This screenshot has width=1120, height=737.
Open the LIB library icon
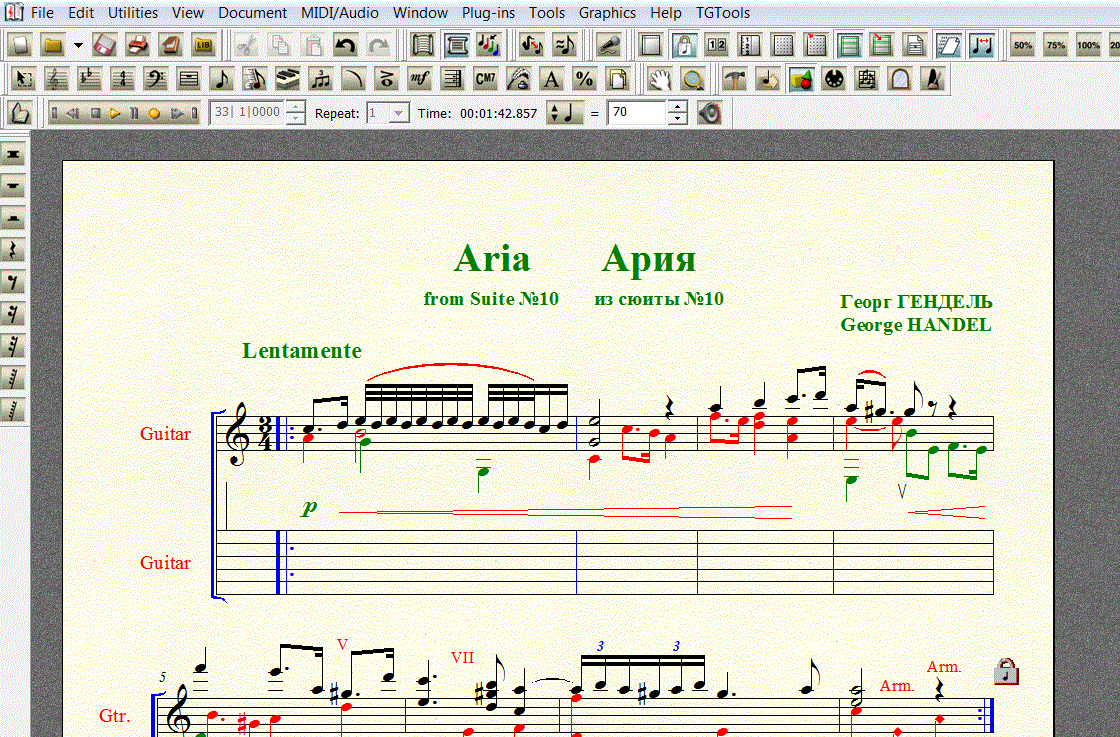click(x=204, y=45)
